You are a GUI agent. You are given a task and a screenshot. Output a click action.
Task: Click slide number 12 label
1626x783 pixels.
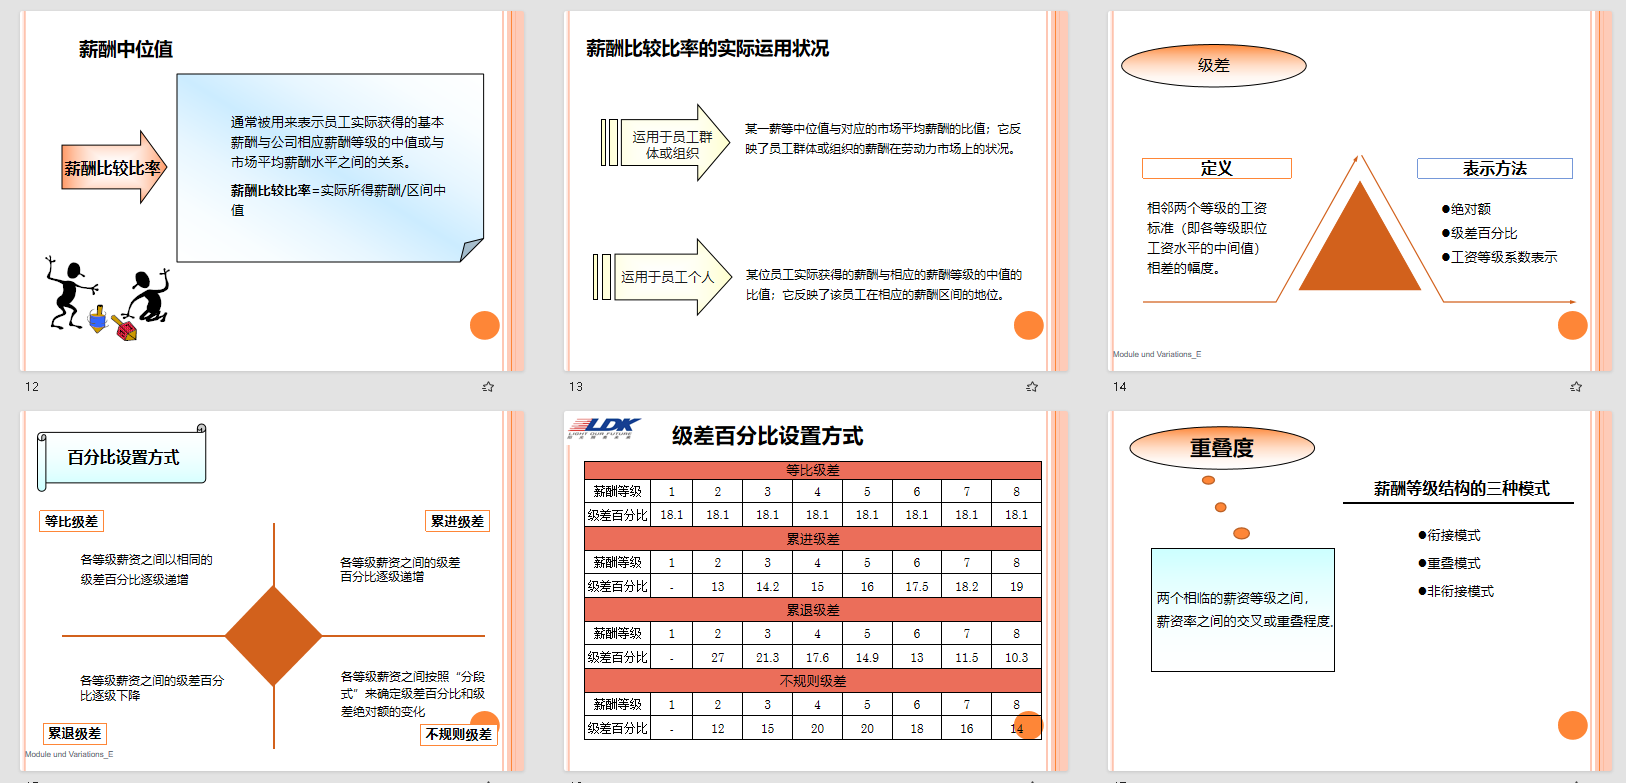click(32, 387)
